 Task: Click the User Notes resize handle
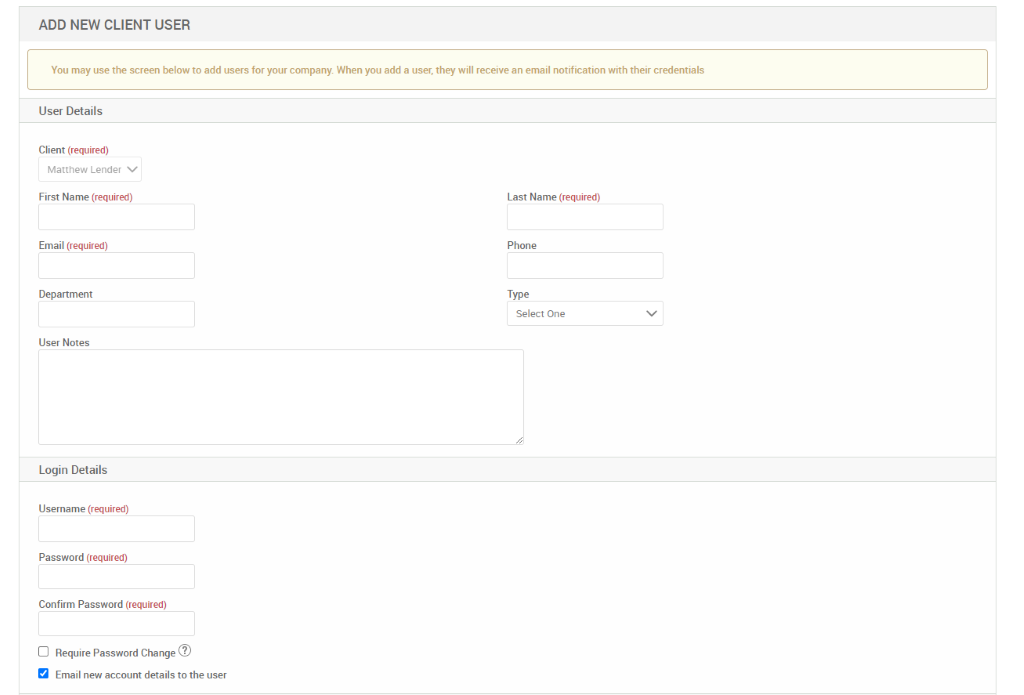coord(519,440)
